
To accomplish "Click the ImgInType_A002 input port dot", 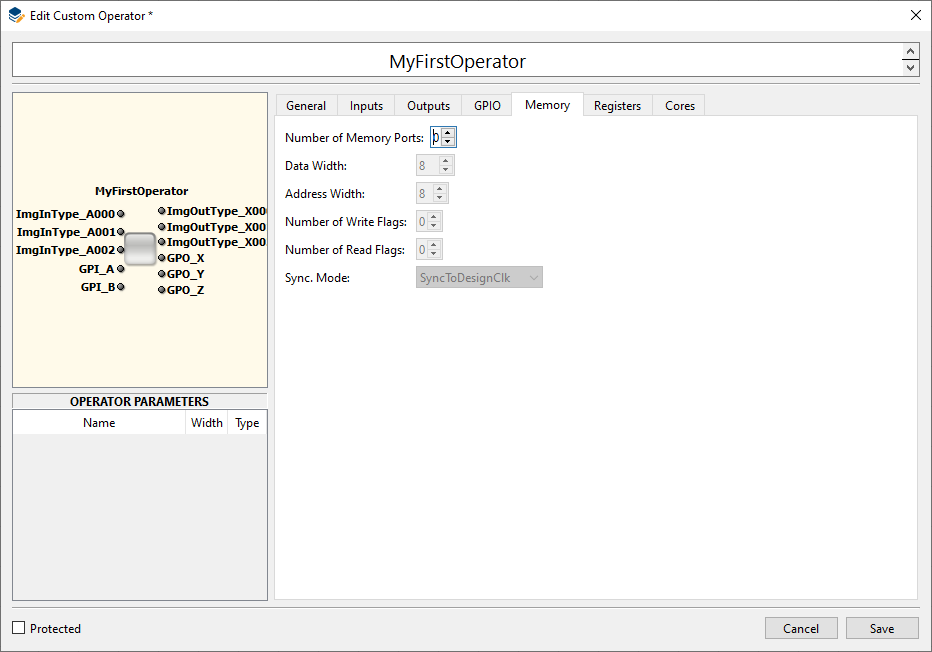I will click(x=121, y=250).
